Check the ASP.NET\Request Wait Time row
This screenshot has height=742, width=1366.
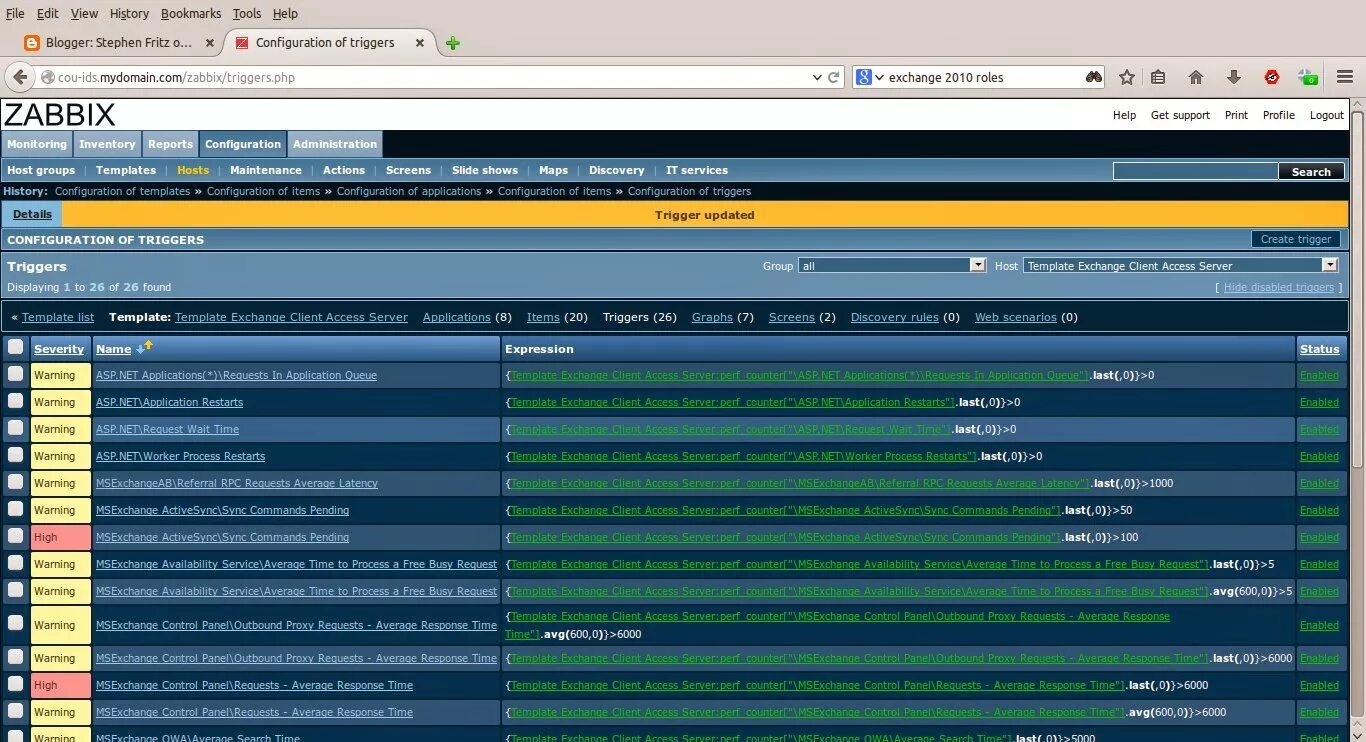pyautogui.click(x=15, y=428)
